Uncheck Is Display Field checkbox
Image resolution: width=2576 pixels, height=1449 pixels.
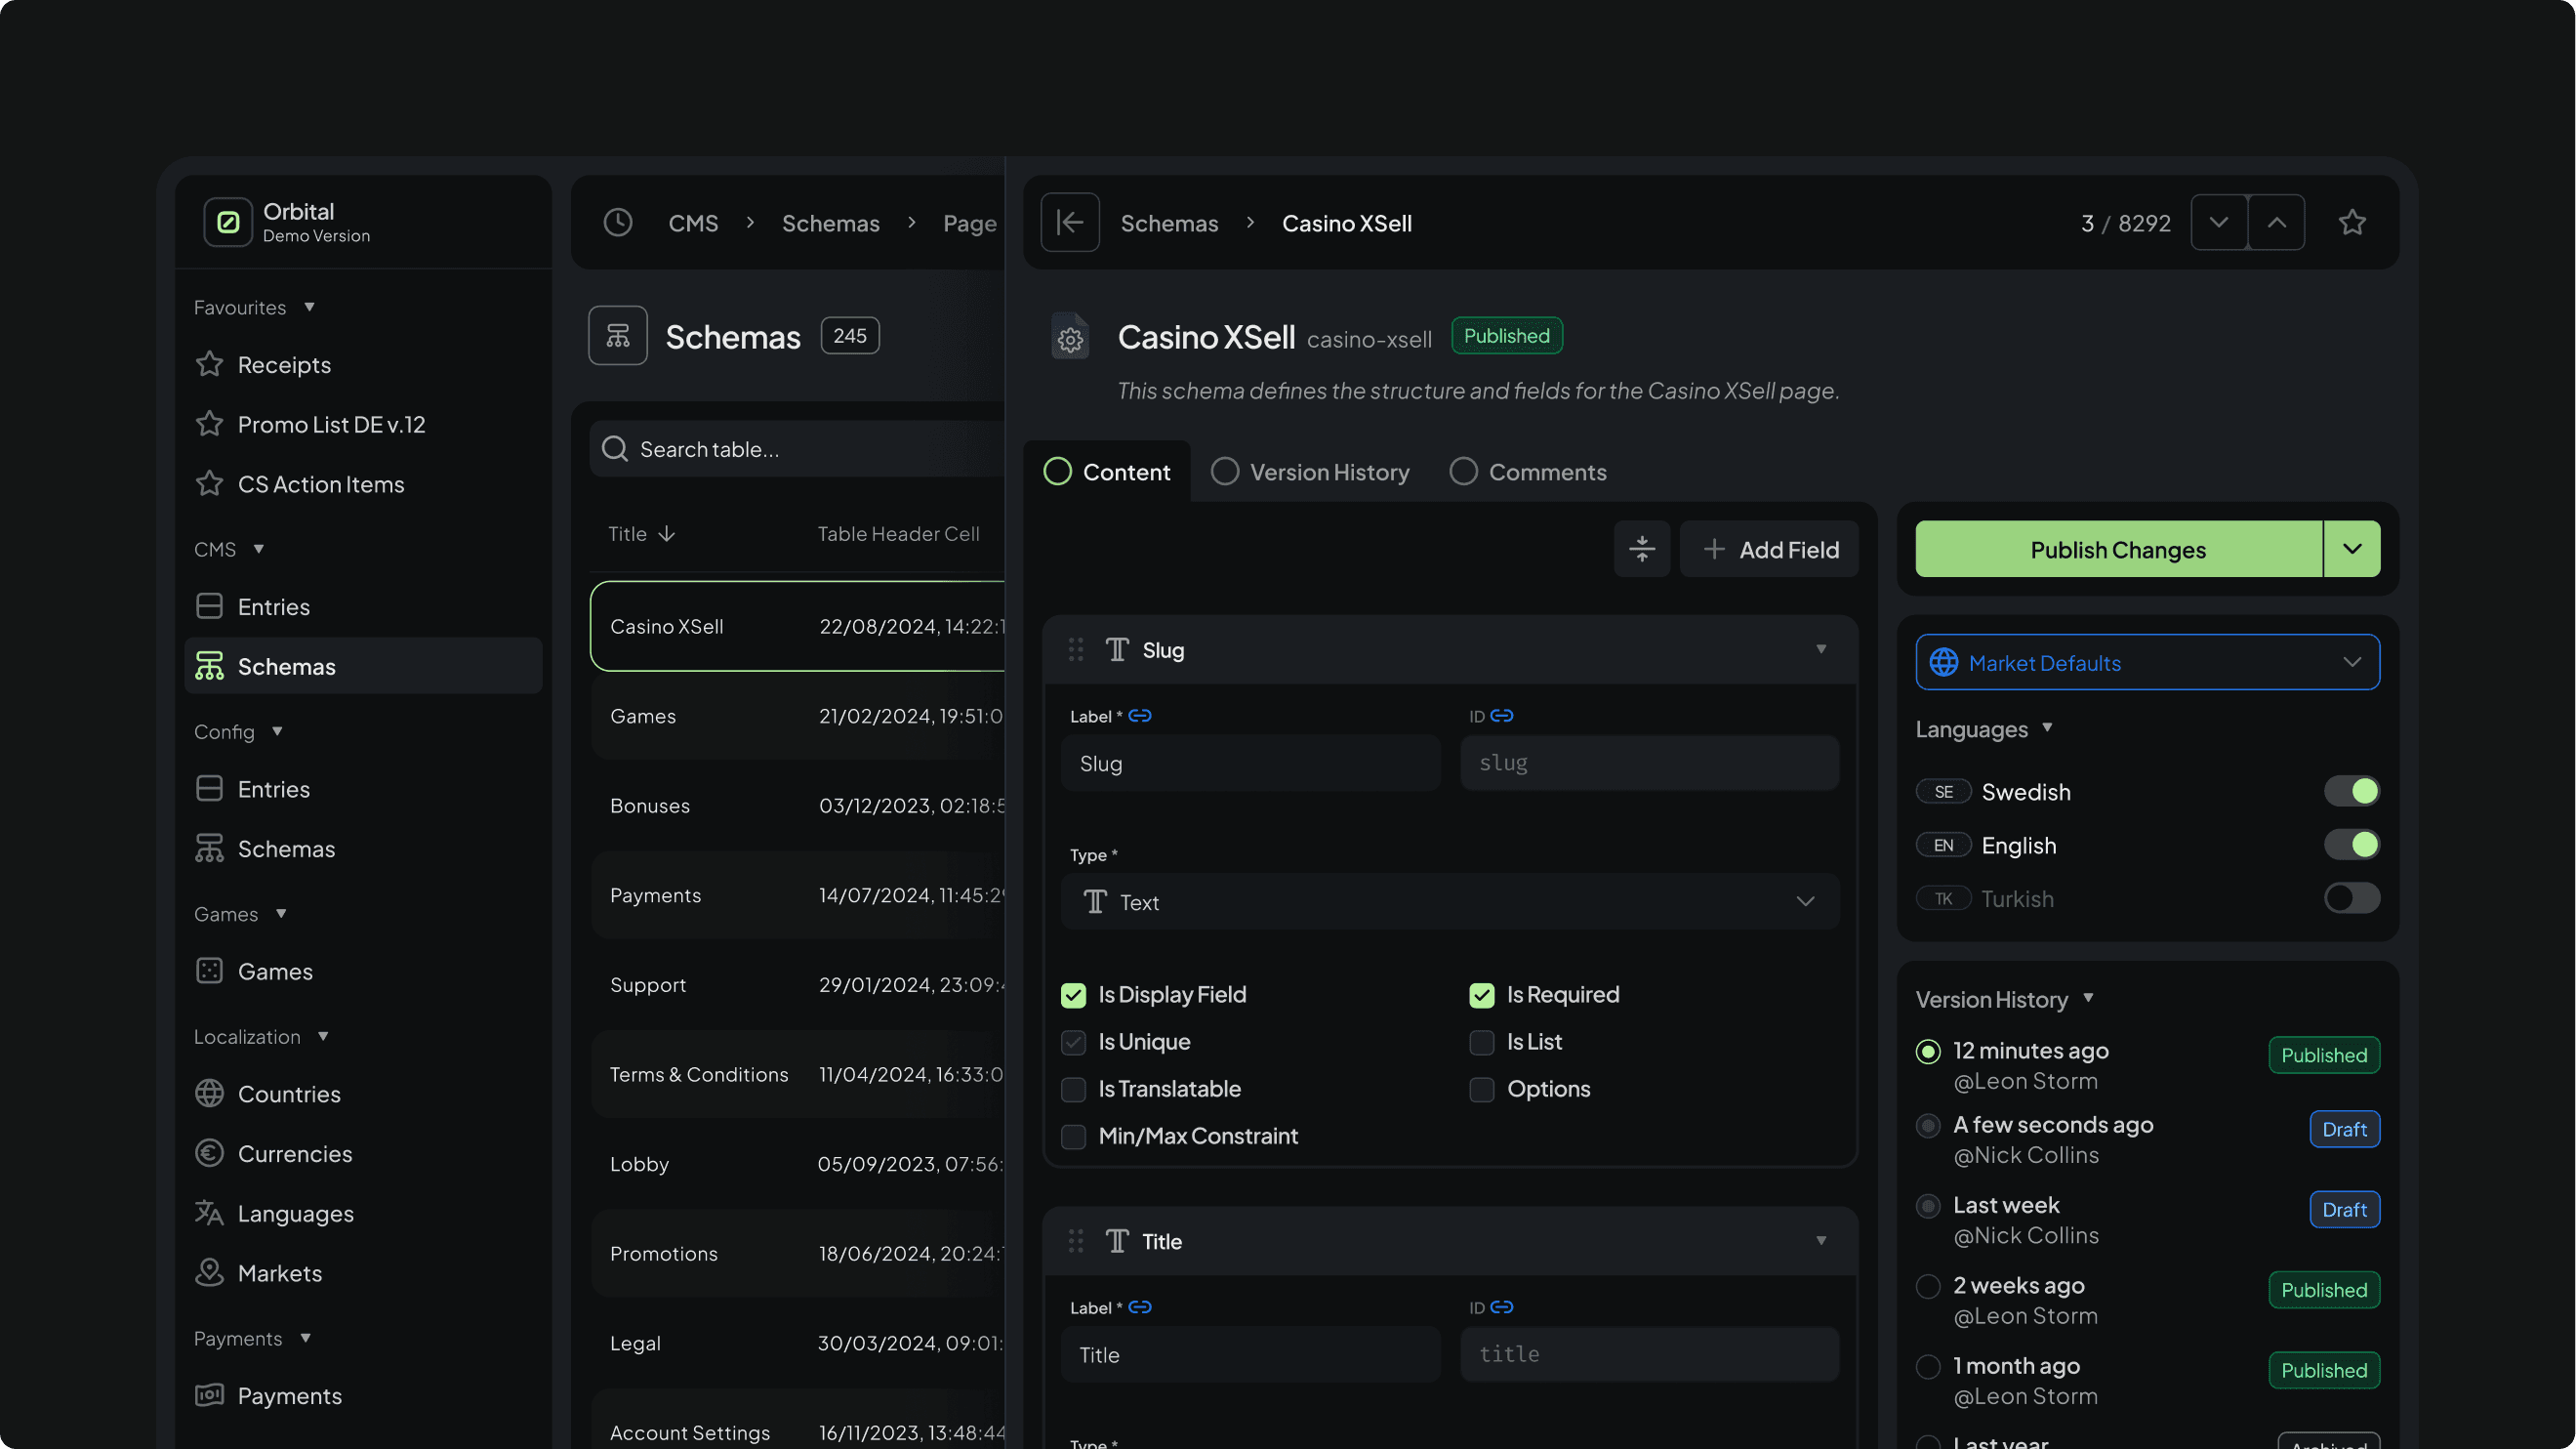click(1073, 995)
